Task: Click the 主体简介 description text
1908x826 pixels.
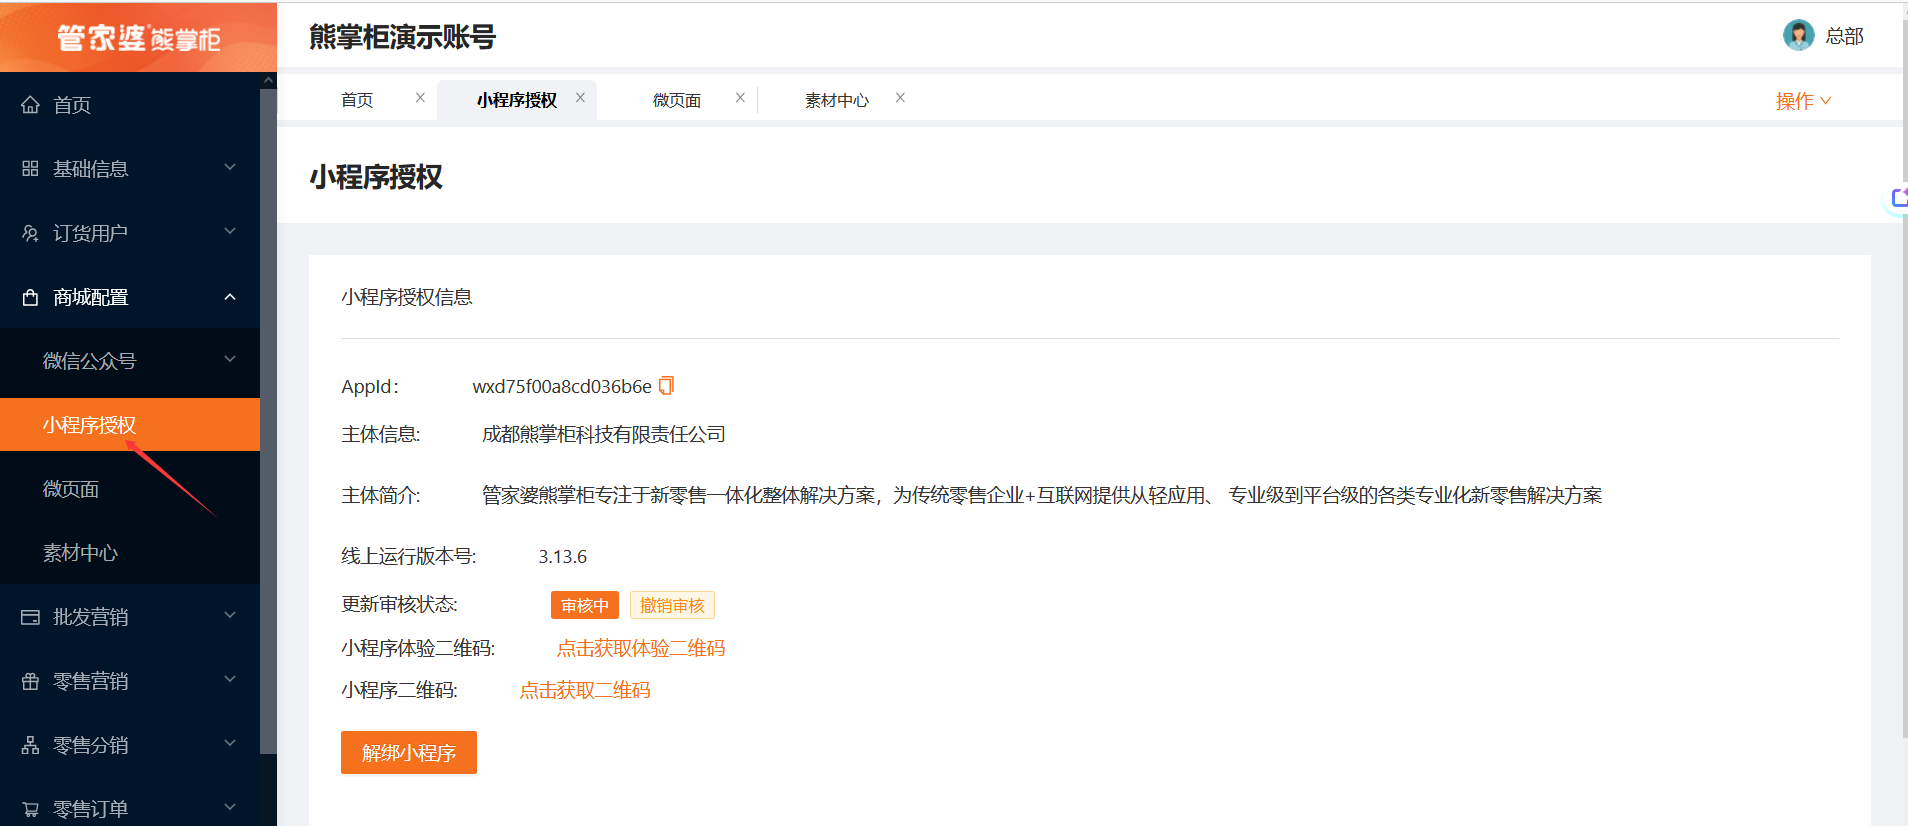Action: point(1042,495)
